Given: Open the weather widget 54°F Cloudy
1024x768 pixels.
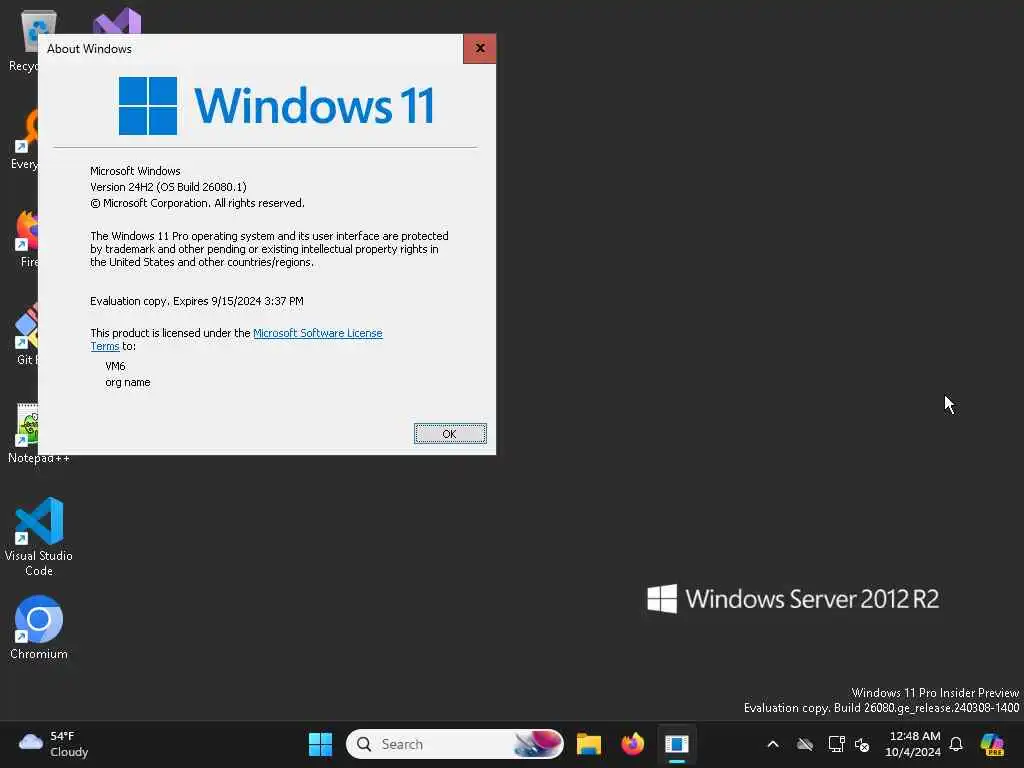Looking at the screenshot, I should click(x=54, y=744).
